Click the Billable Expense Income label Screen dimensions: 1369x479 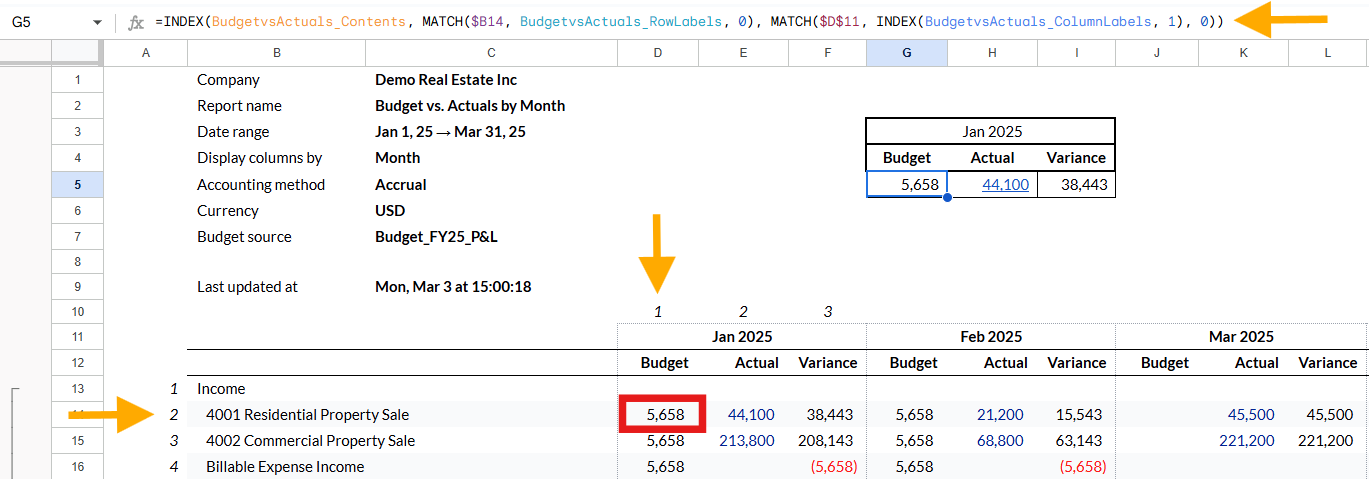285,467
